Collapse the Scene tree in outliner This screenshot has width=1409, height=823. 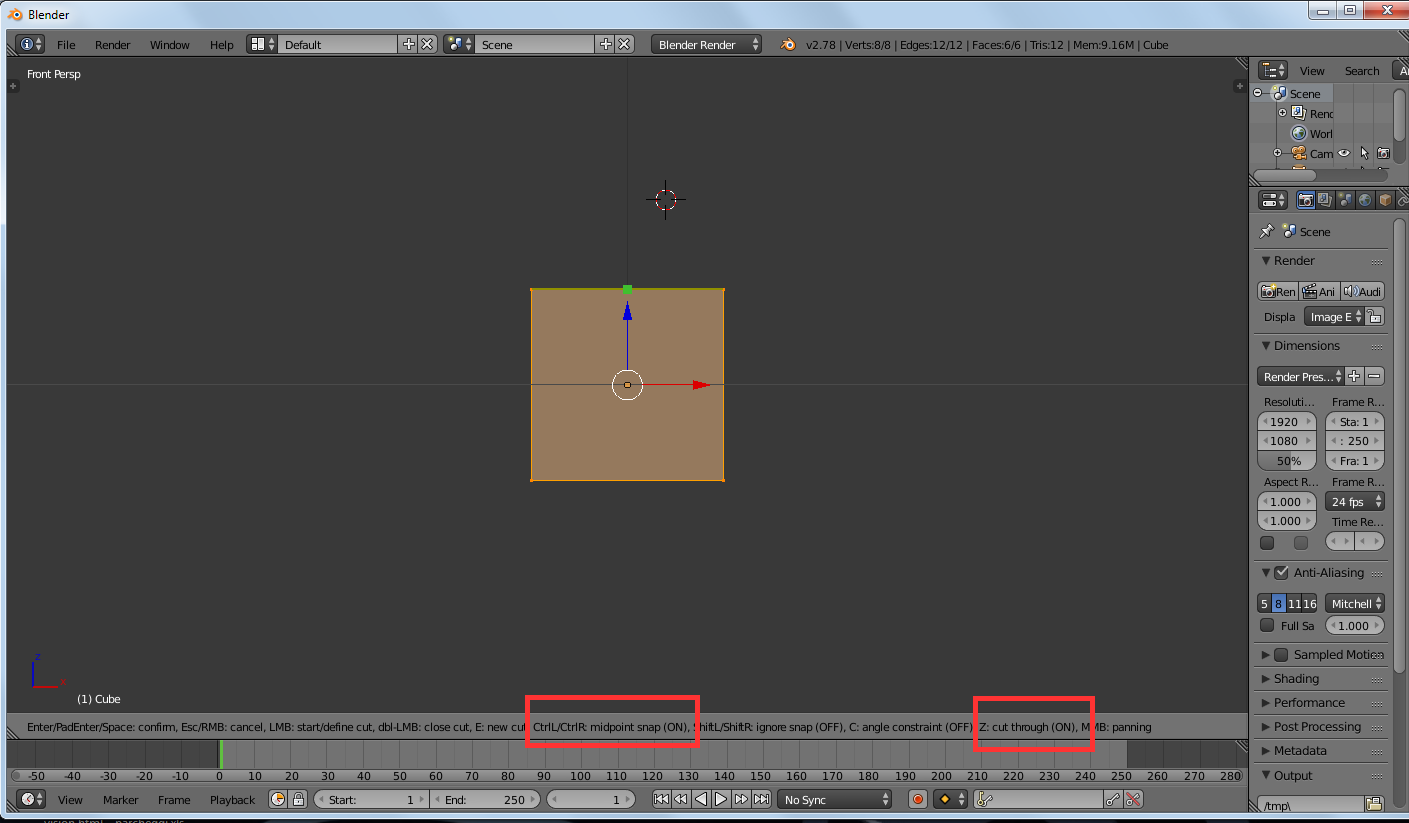point(1258,93)
